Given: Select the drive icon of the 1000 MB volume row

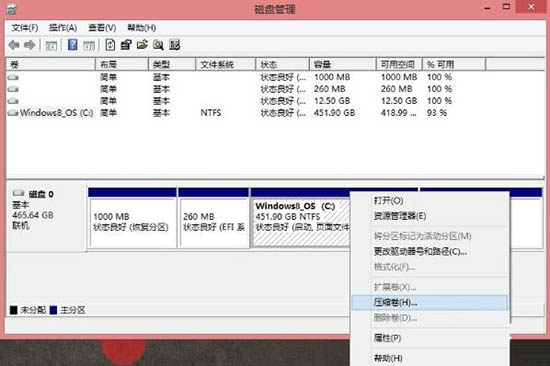Looking at the screenshot, I should [13, 77].
